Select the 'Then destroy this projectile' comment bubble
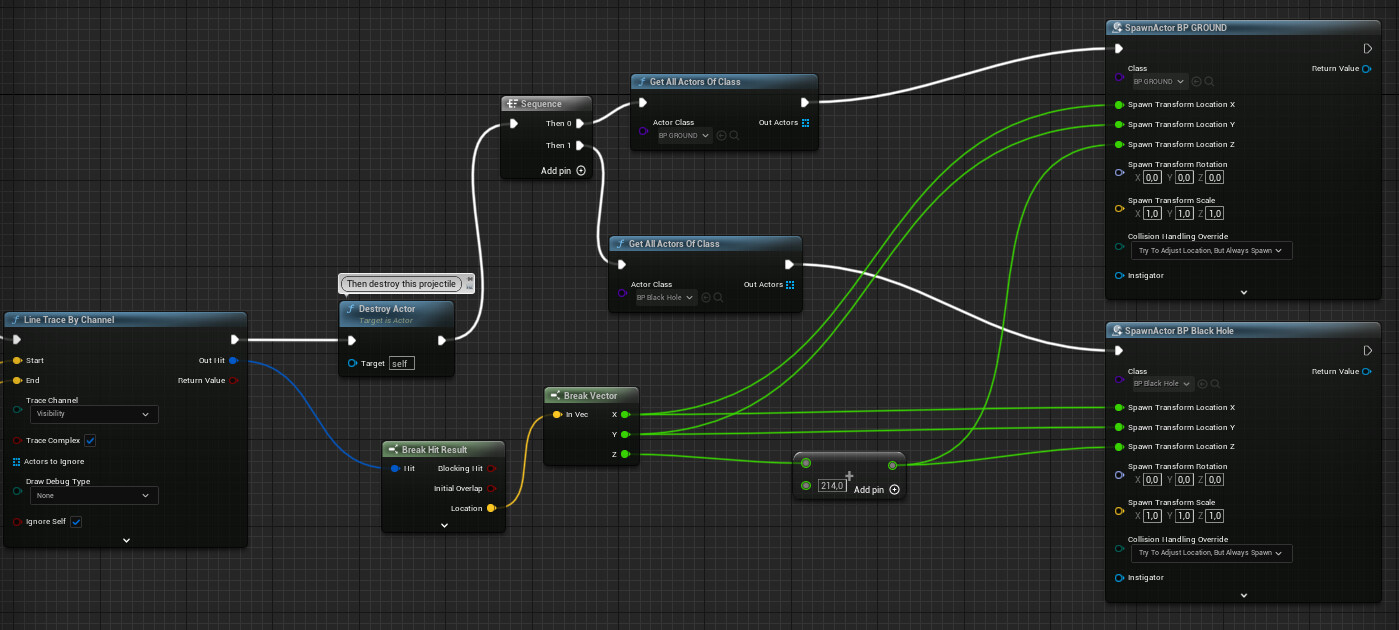1399x630 pixels. [x=402, y=284]
